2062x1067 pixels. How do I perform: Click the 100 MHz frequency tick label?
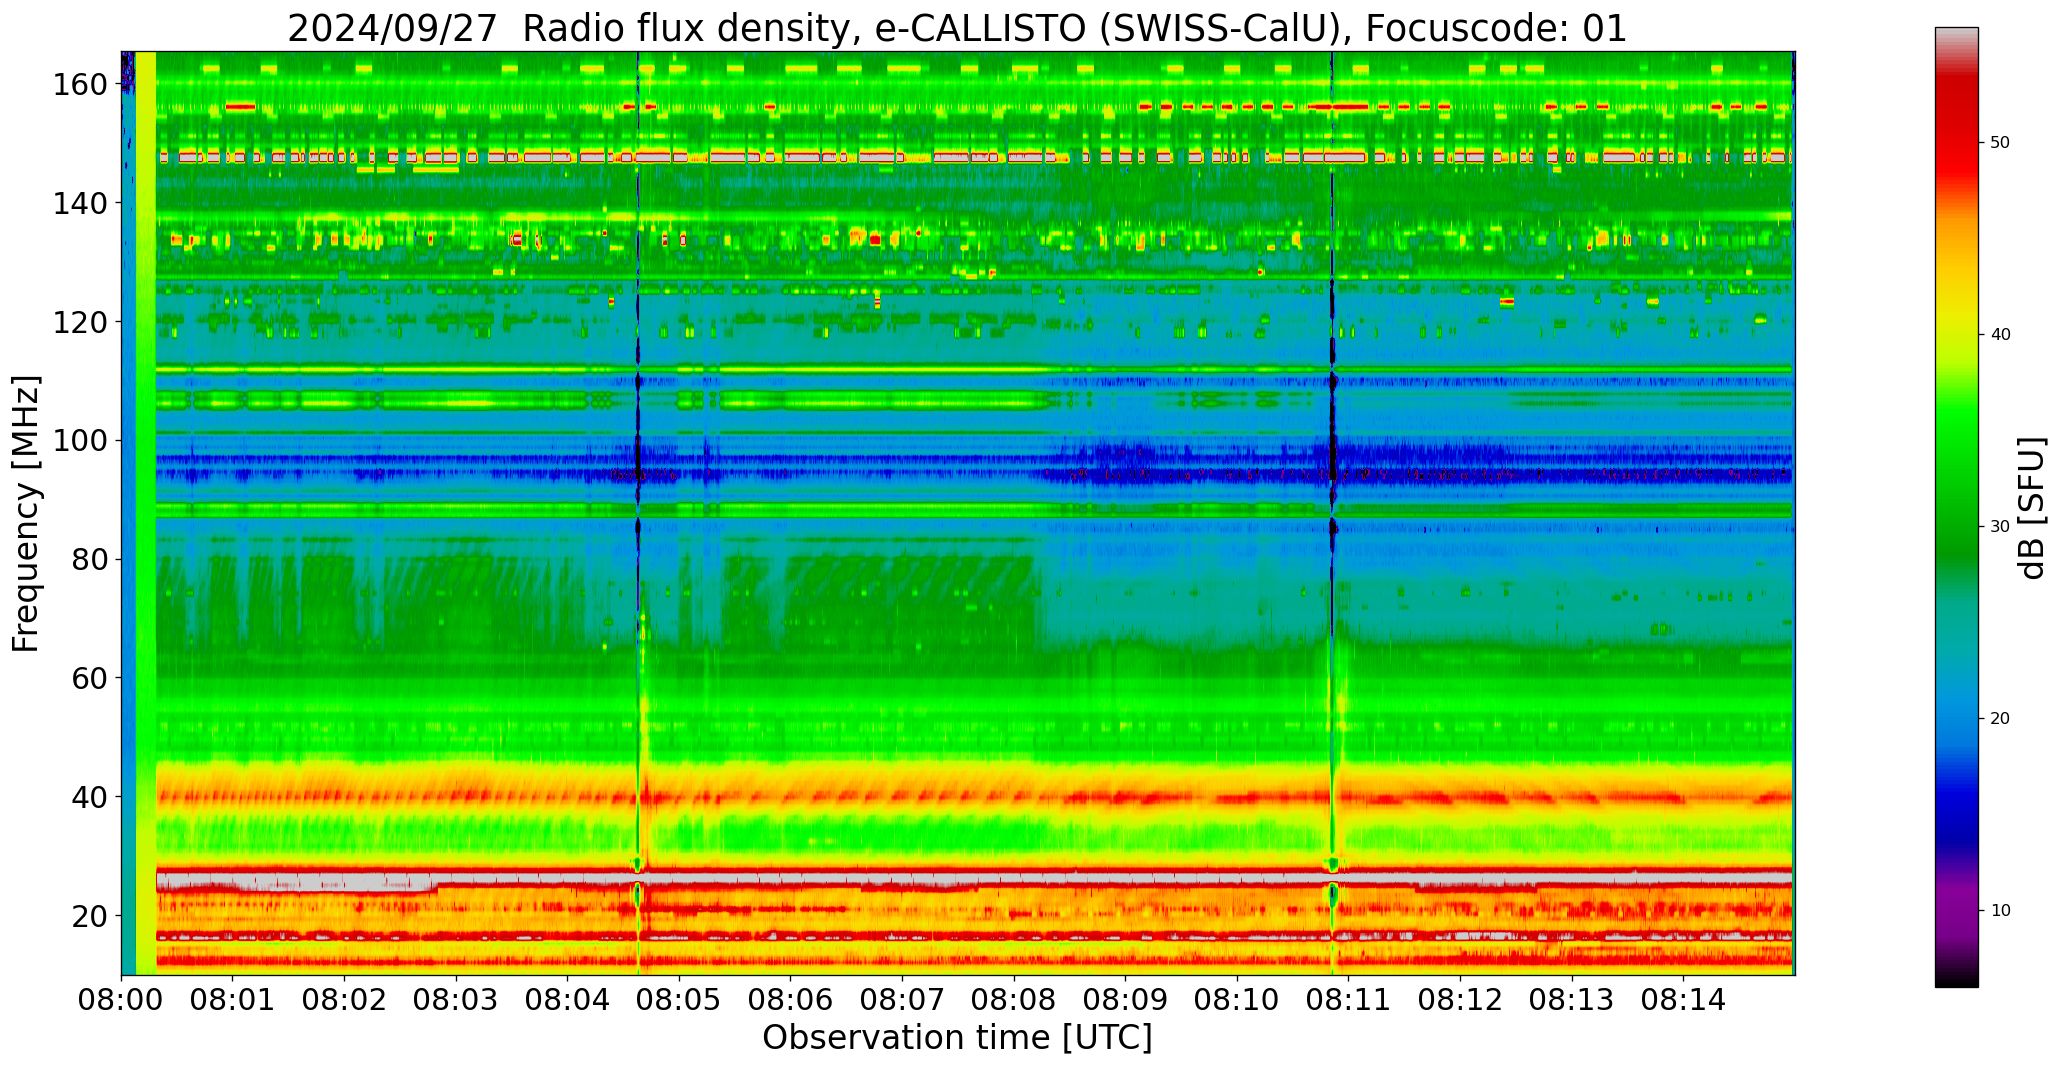80,440
